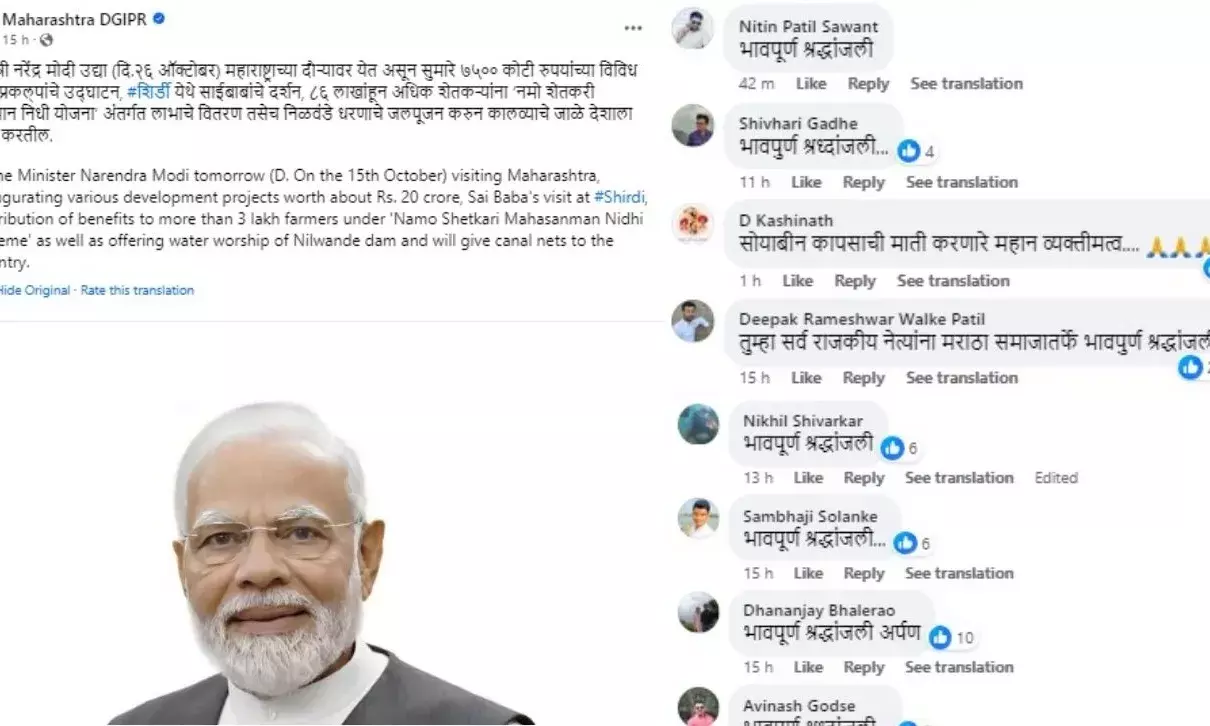
Task: Open Nitin Patil Sawant's profile picture
Action: coord(692,29)
